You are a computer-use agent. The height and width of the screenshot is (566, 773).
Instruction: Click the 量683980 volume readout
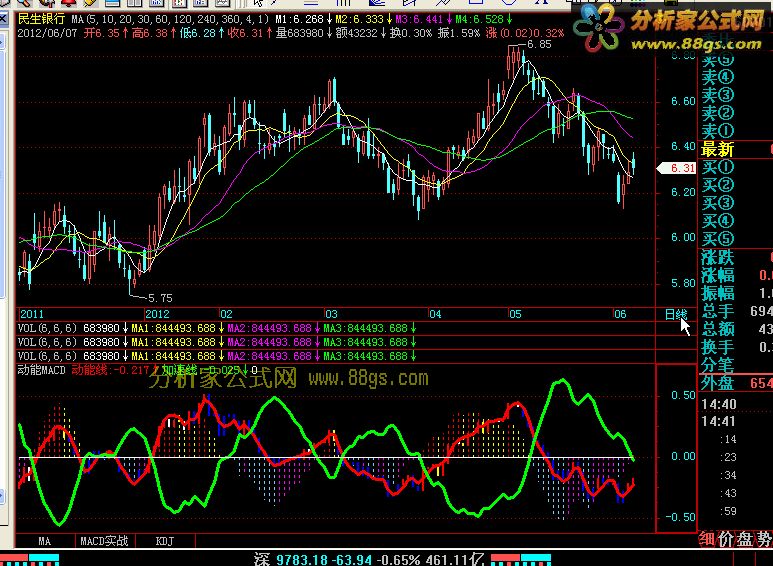(299, 34)
